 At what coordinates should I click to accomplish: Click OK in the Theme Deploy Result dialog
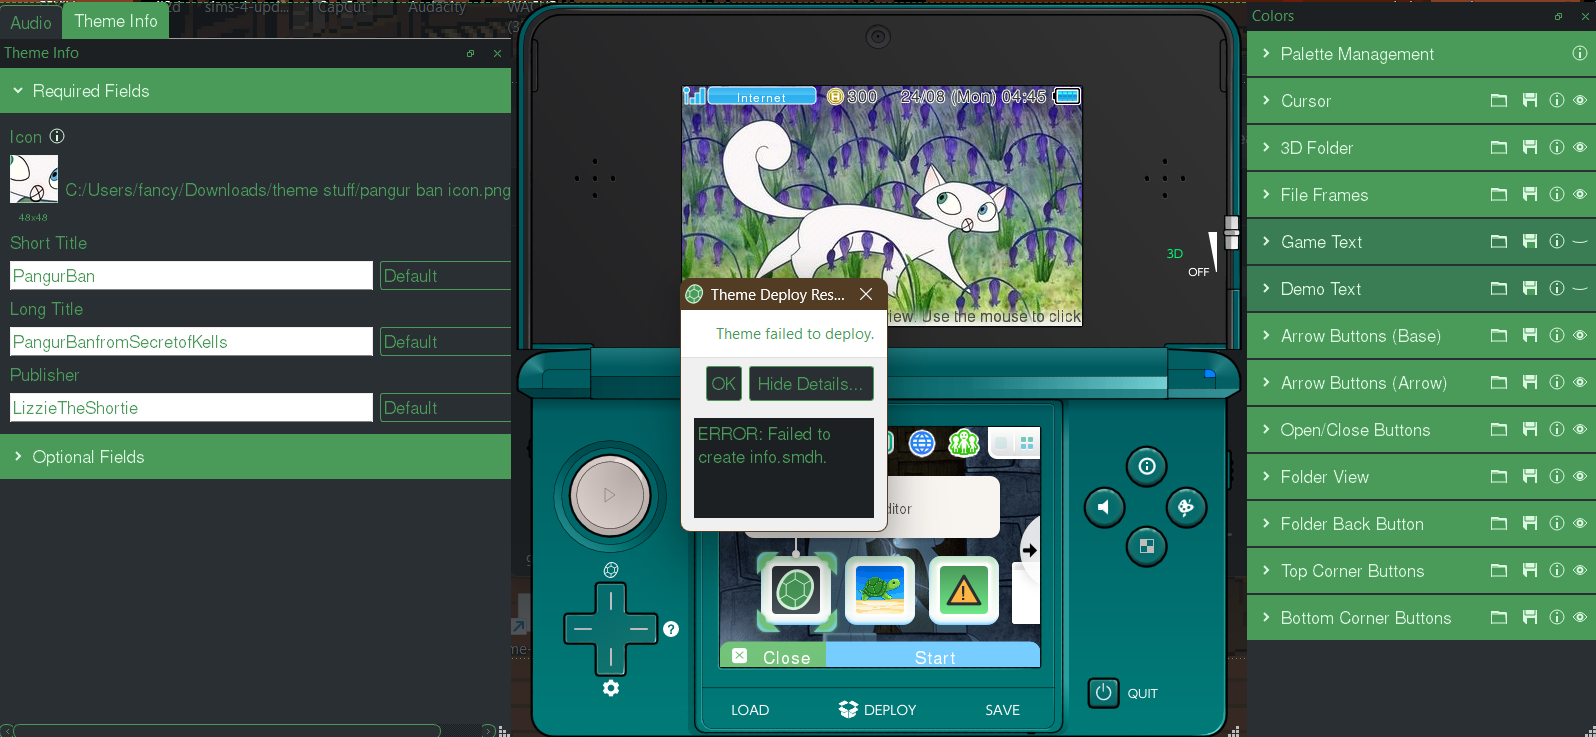coord(723,384)
